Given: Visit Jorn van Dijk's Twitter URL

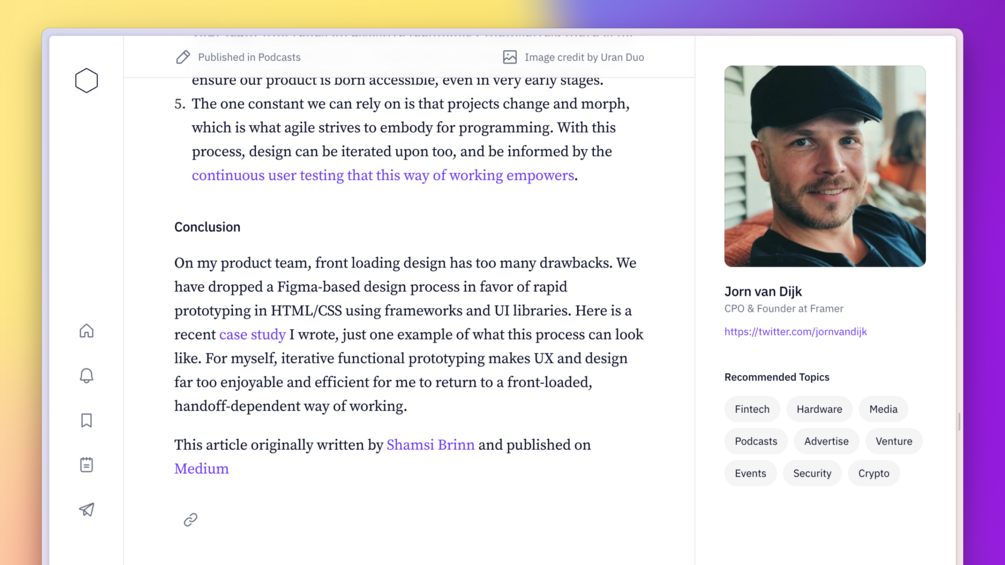Looking at the screenshot, I should pyautogui.click(x=795, y=332).
